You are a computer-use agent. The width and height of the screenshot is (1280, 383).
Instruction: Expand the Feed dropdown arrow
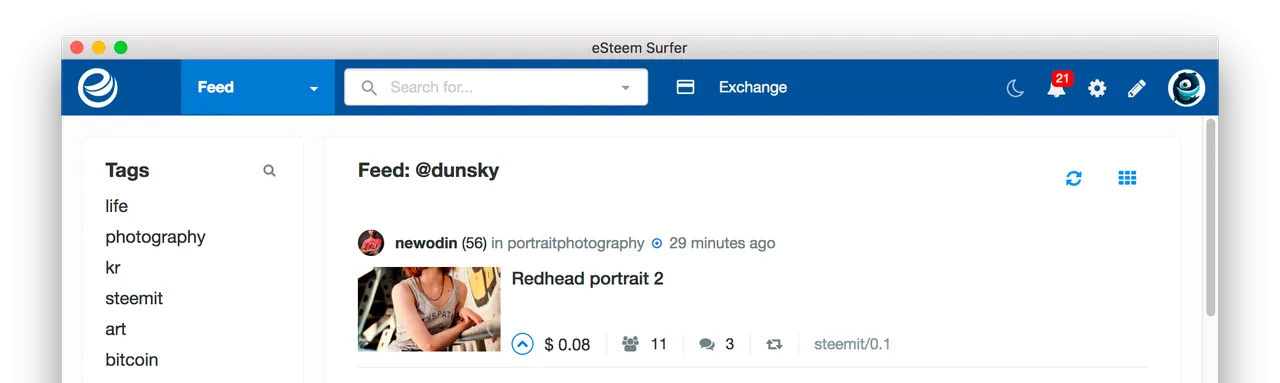(x=313, y=88)
